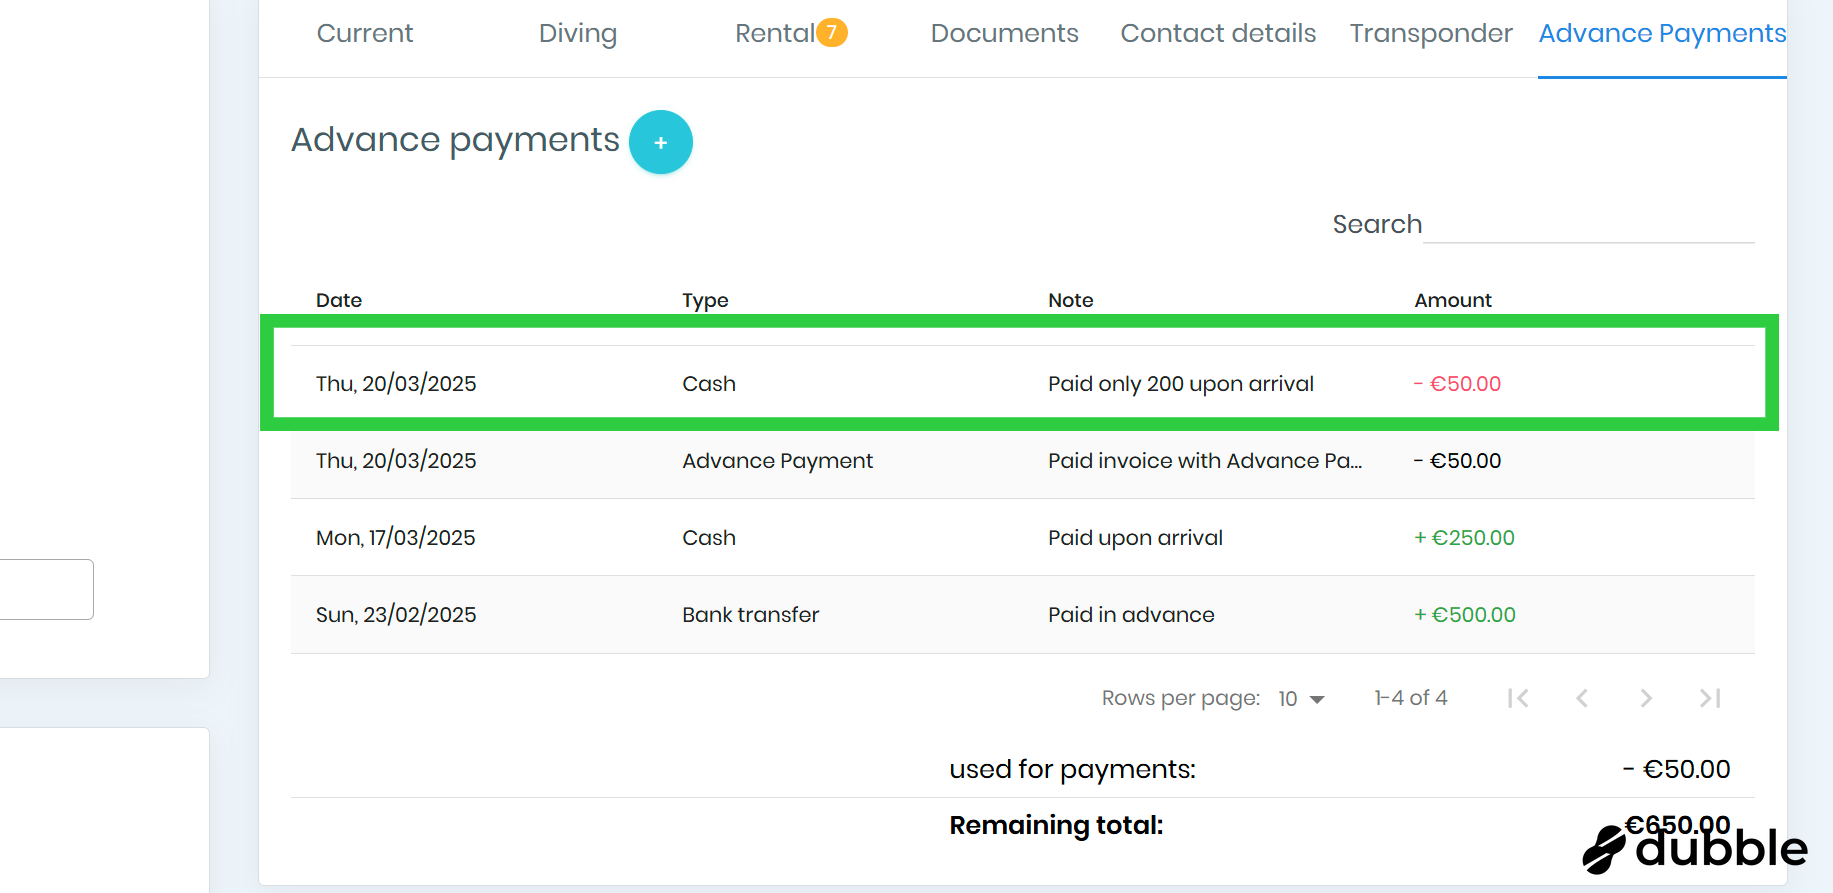Go to first page of the table

click(x=1517, y=698)
